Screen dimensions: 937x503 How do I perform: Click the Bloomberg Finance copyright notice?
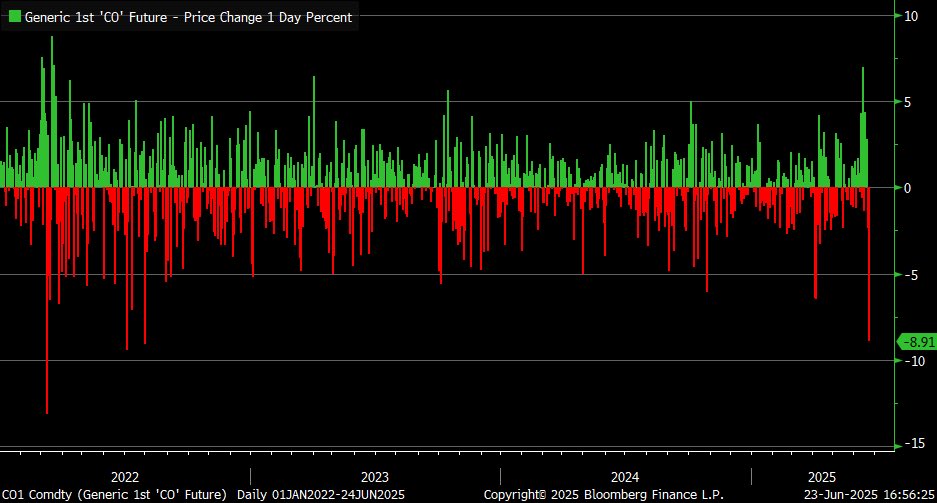click(604, 495)
